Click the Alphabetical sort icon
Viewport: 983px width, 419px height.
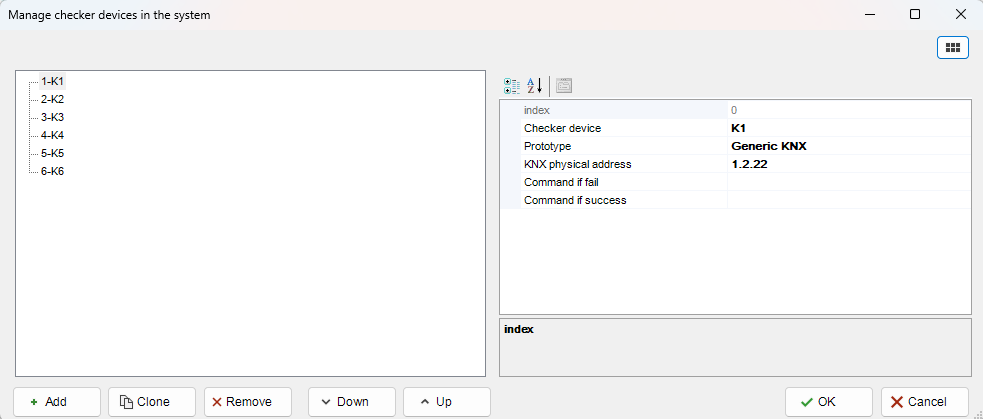click(x=534, y=86)
